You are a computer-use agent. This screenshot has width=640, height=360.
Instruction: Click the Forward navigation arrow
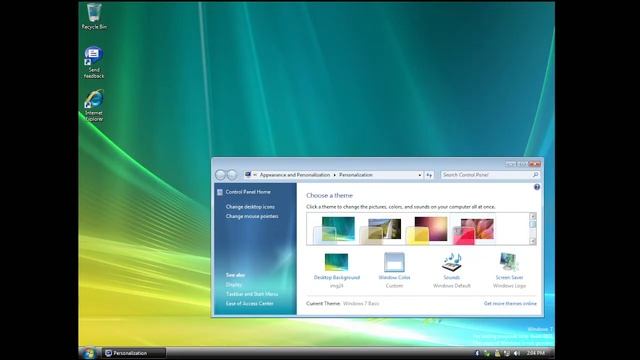click(231, 175)
